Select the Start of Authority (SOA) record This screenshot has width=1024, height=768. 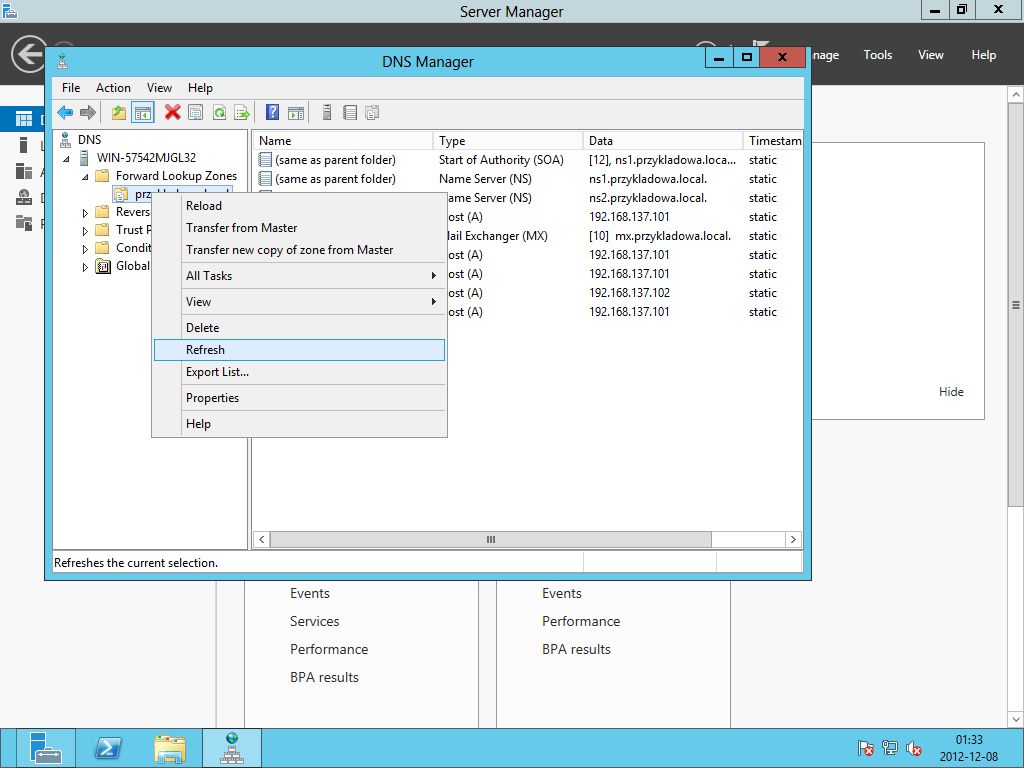click(528, 160)
